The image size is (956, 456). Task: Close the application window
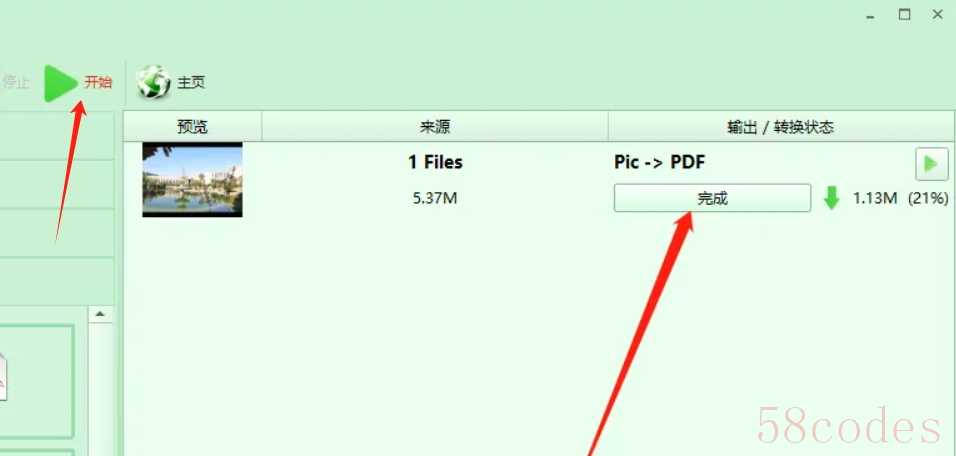pos(938,15)
